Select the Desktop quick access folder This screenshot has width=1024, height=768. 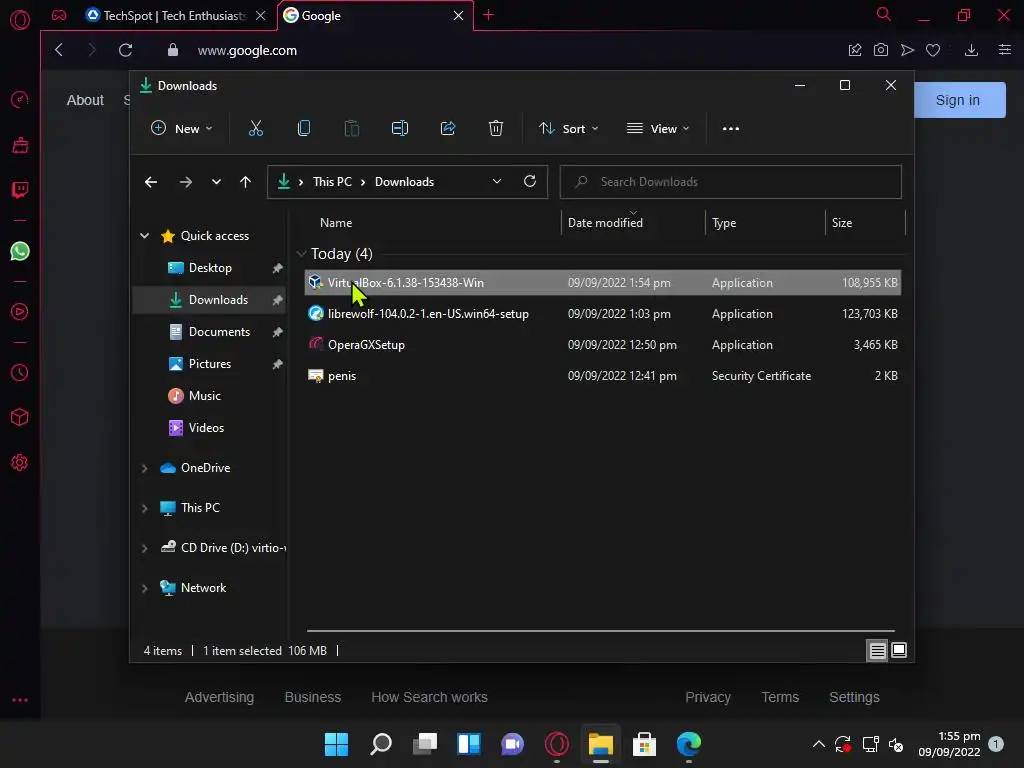(x=209, y=268)
